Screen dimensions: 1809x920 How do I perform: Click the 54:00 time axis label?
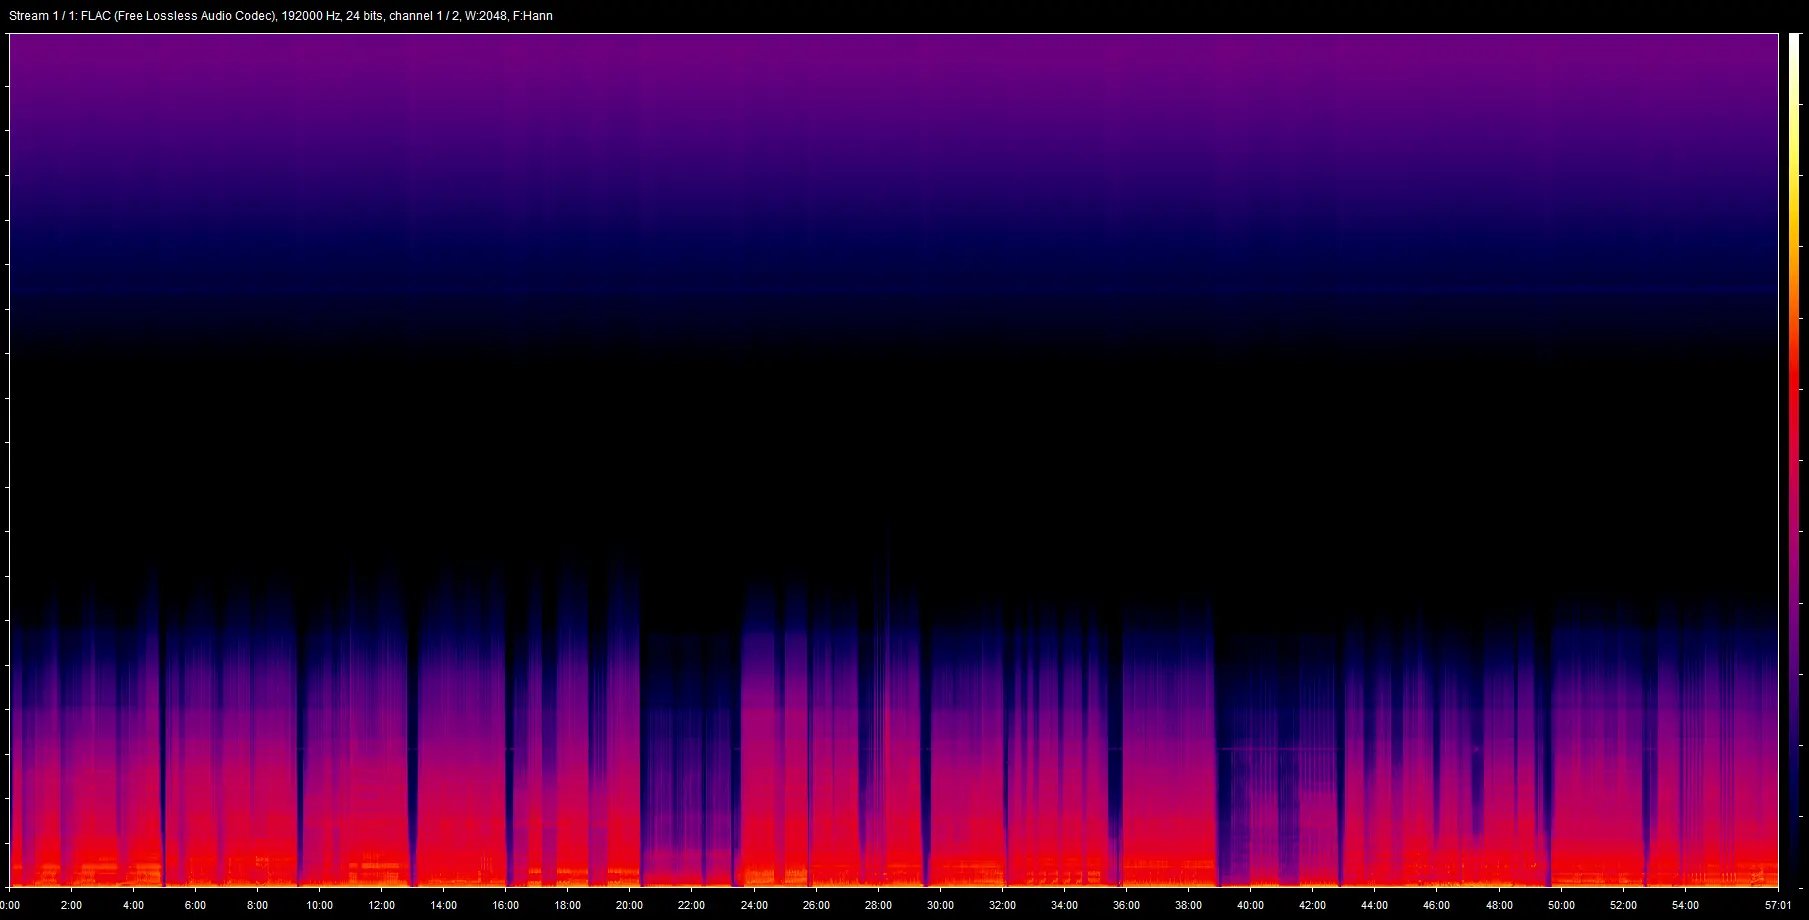[1685, 905]
